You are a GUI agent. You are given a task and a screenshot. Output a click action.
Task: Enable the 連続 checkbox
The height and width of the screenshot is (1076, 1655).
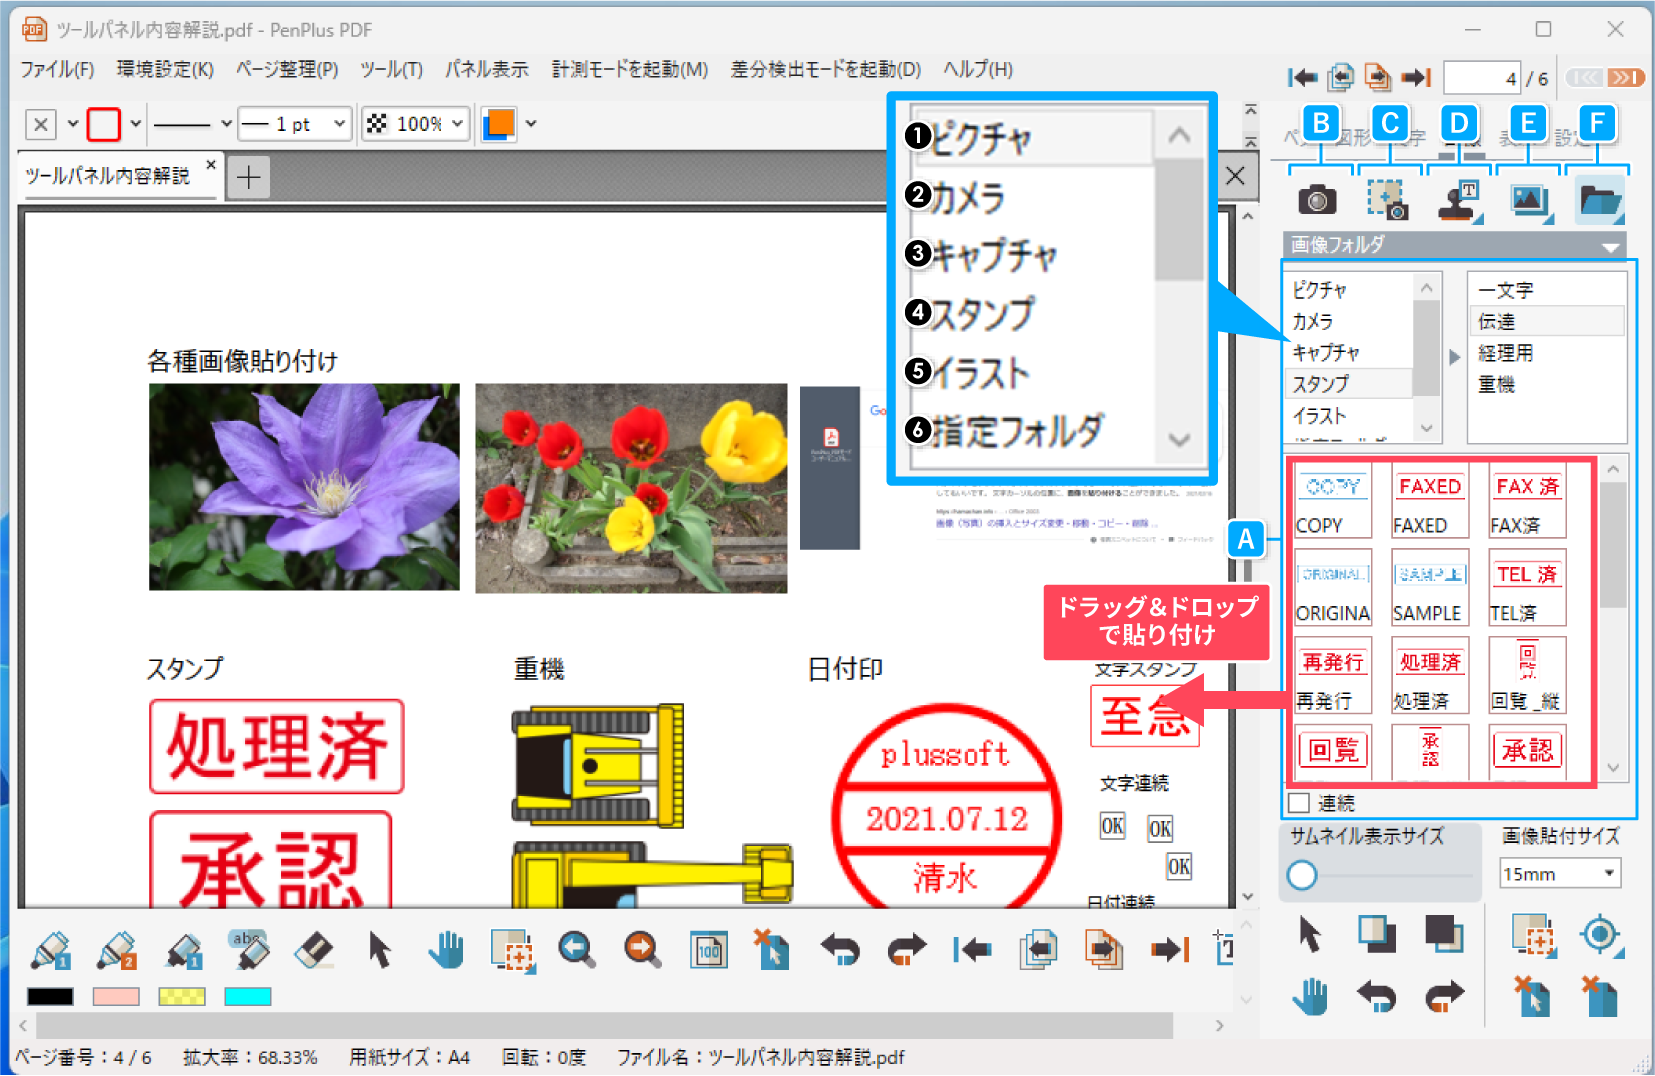click(1299, 803)
